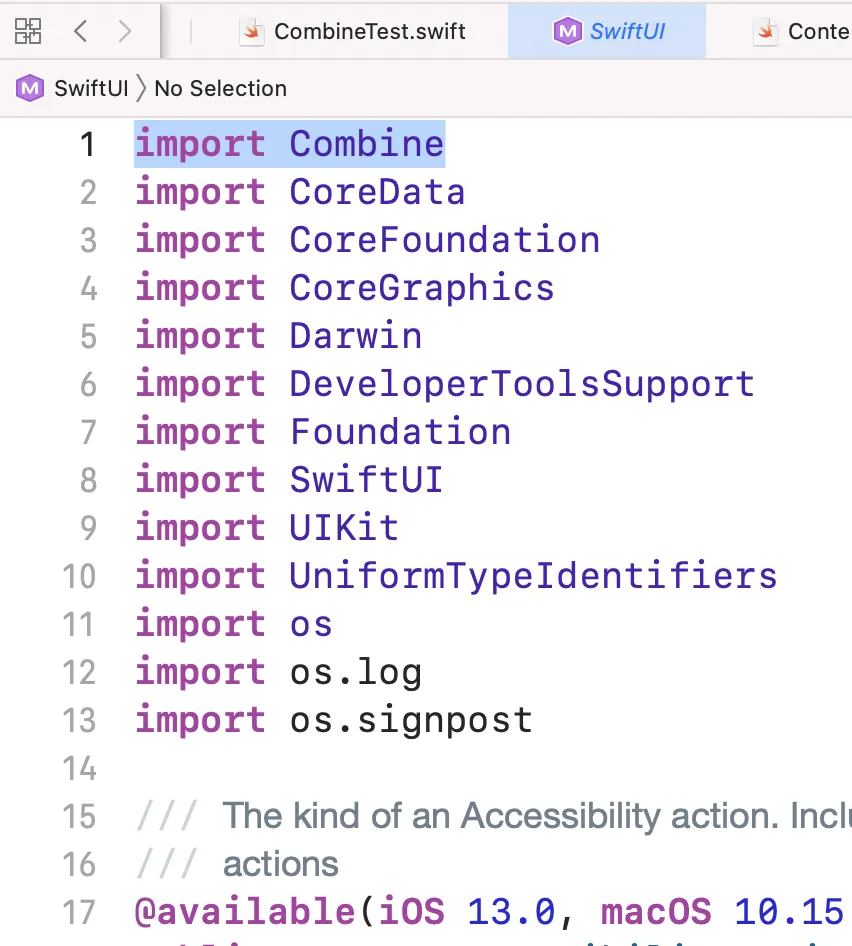Click the purple module icon on SwiftUI tab
852x946 pixels.
tap(567, 31)
